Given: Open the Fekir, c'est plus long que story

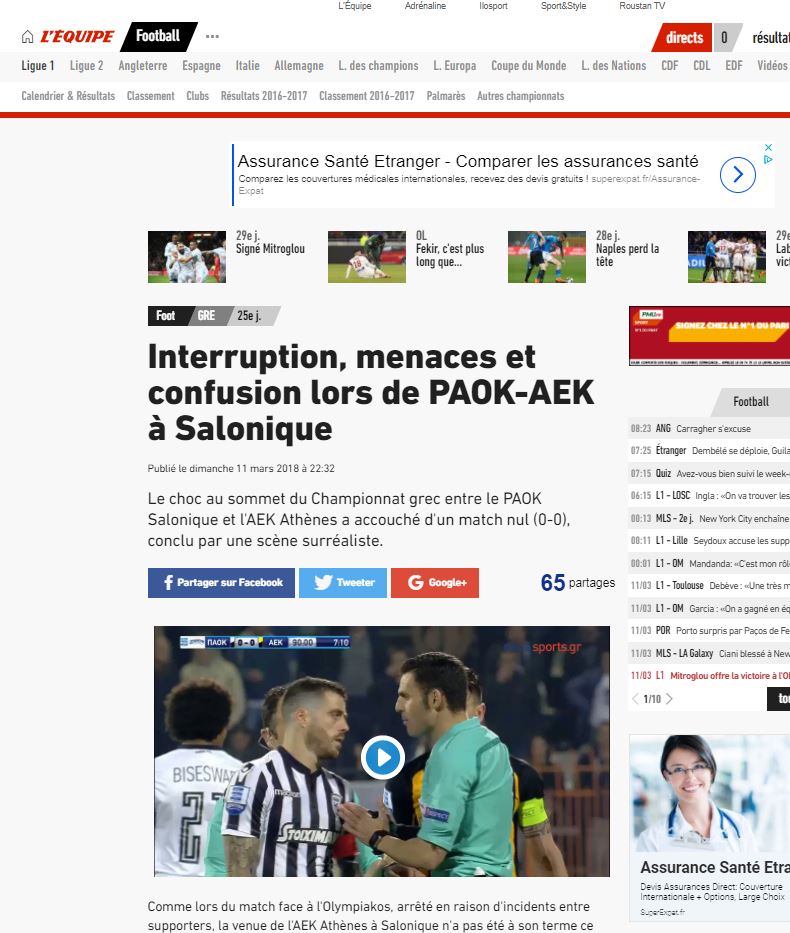Looking at the screenshot, I should click(450, 249).
